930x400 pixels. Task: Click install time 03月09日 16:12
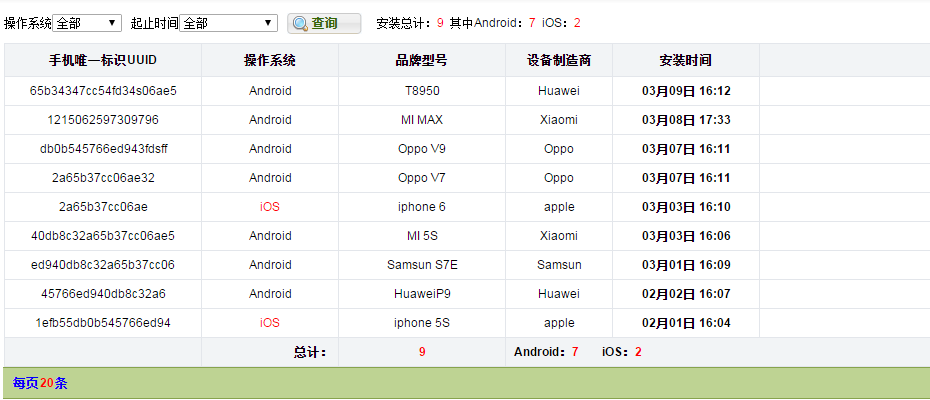(x=686, y=91)
